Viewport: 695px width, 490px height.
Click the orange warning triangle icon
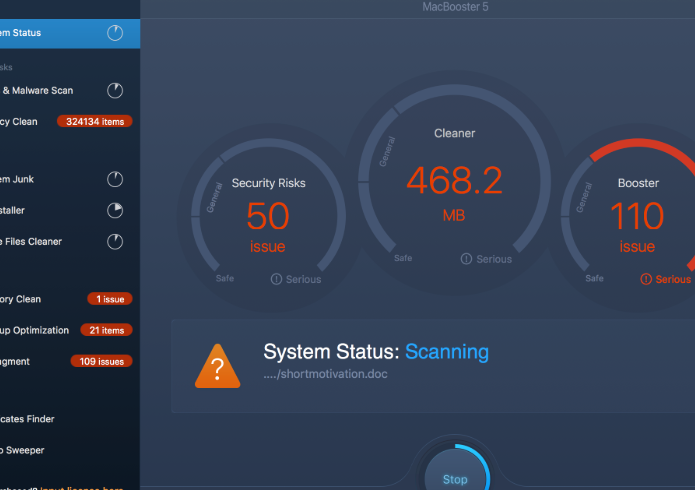(217, 365)
